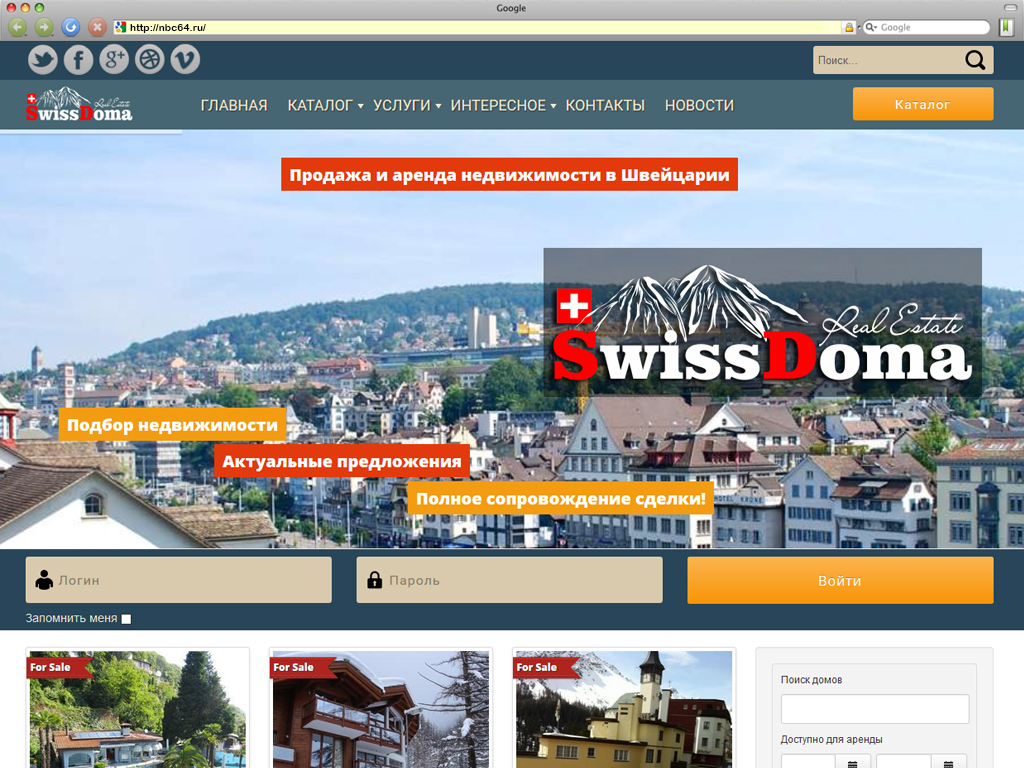1024x768 pixels.
Task: Open the Google search engine dropdown
Action: [871, 27]
